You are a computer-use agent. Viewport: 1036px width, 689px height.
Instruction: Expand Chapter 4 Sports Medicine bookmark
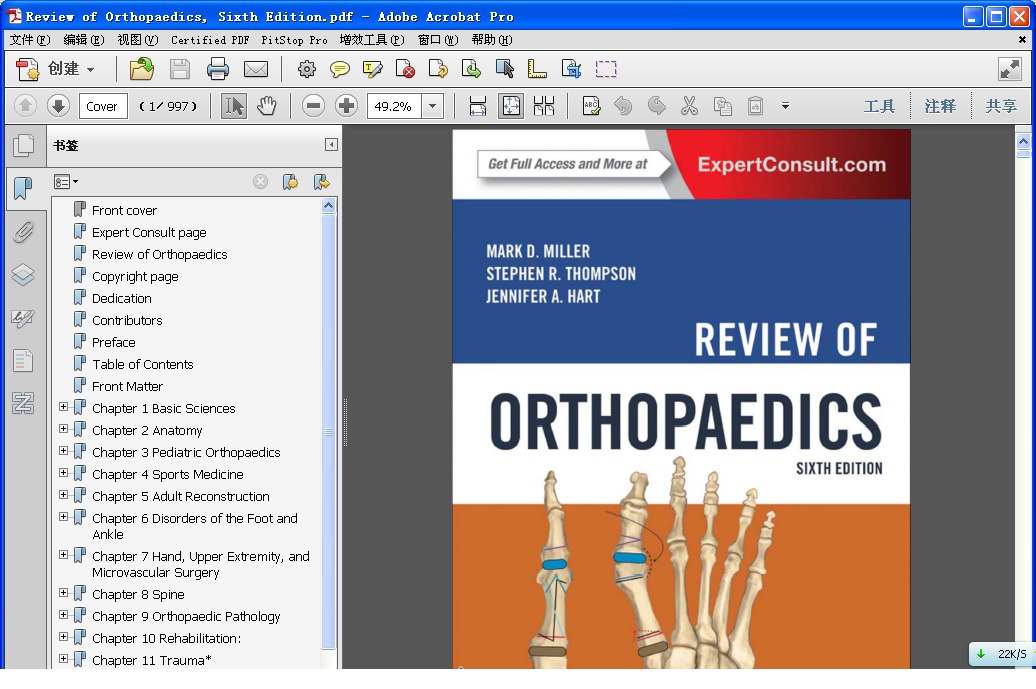[x=63, y=472]
